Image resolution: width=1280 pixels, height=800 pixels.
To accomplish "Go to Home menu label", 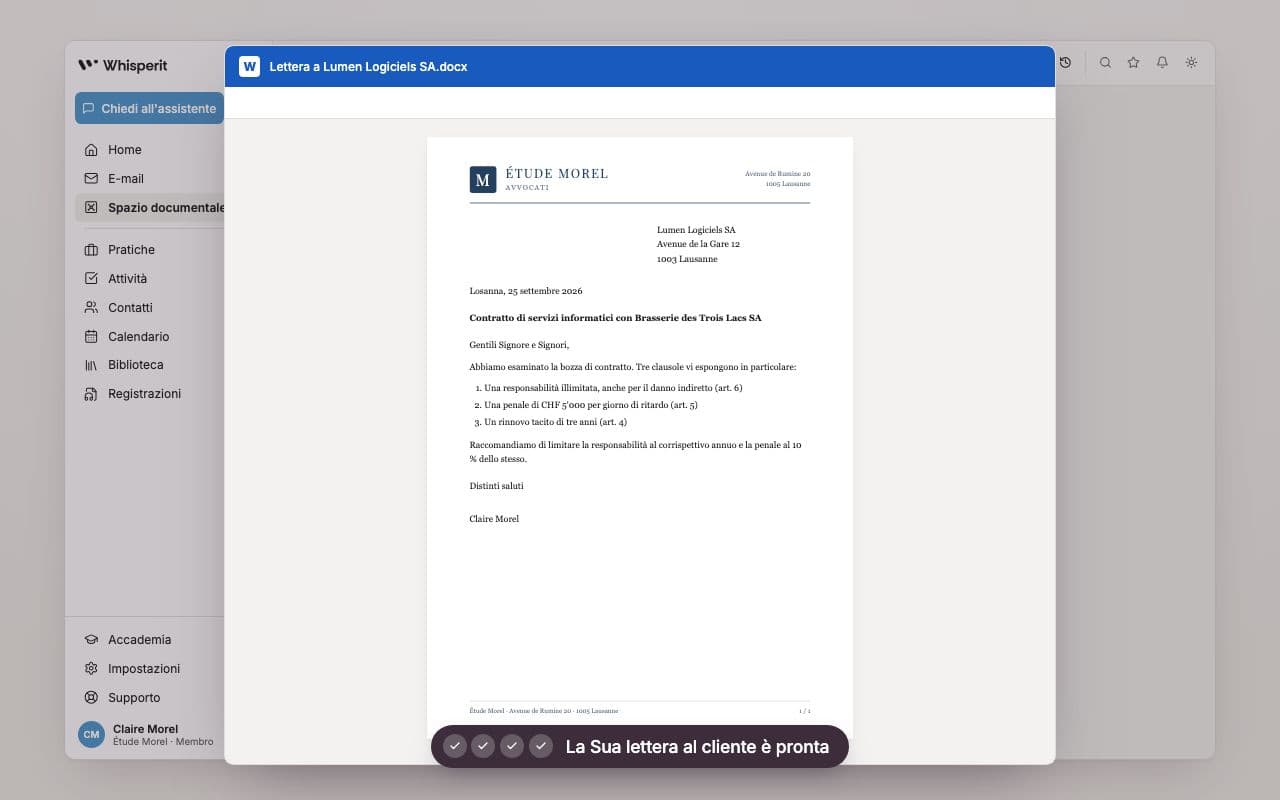I will pyautogui.click(x=125, y=150).
